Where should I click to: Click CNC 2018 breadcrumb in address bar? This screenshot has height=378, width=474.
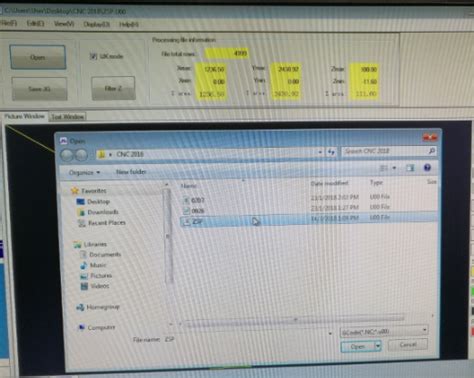[x=130, y=154]
